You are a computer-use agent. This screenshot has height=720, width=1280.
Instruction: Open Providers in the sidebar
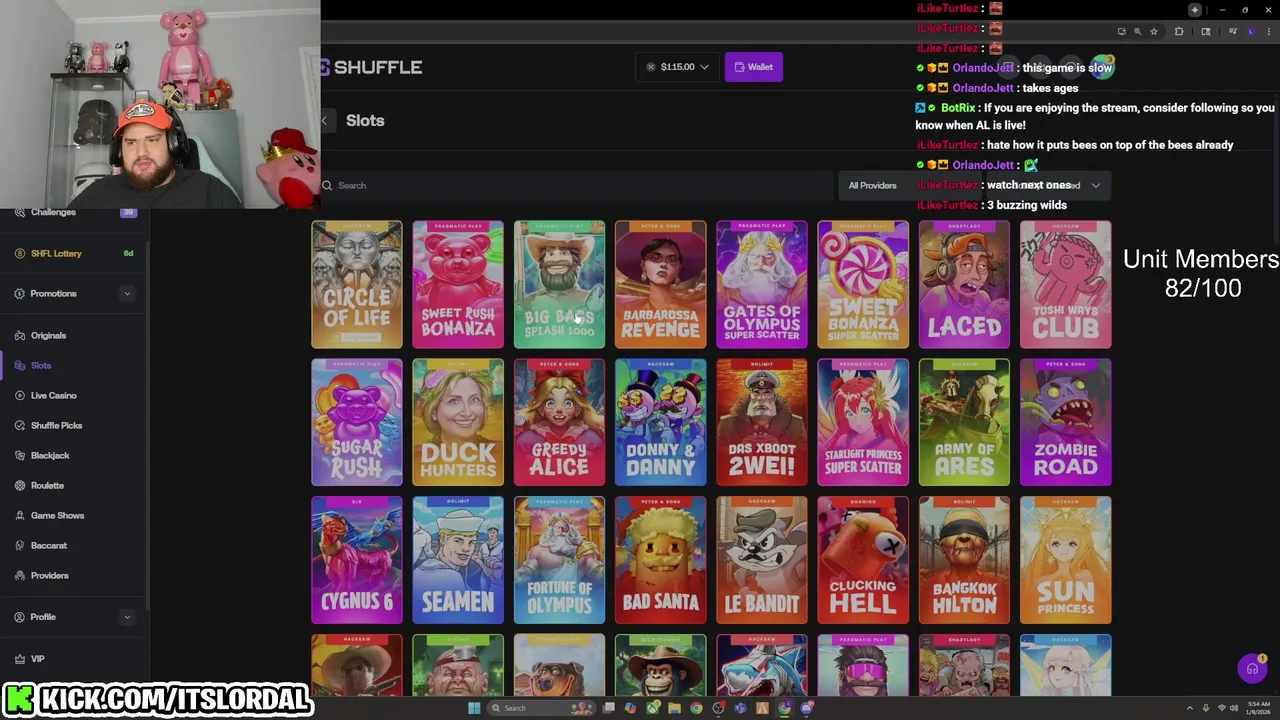pos(73,575)
